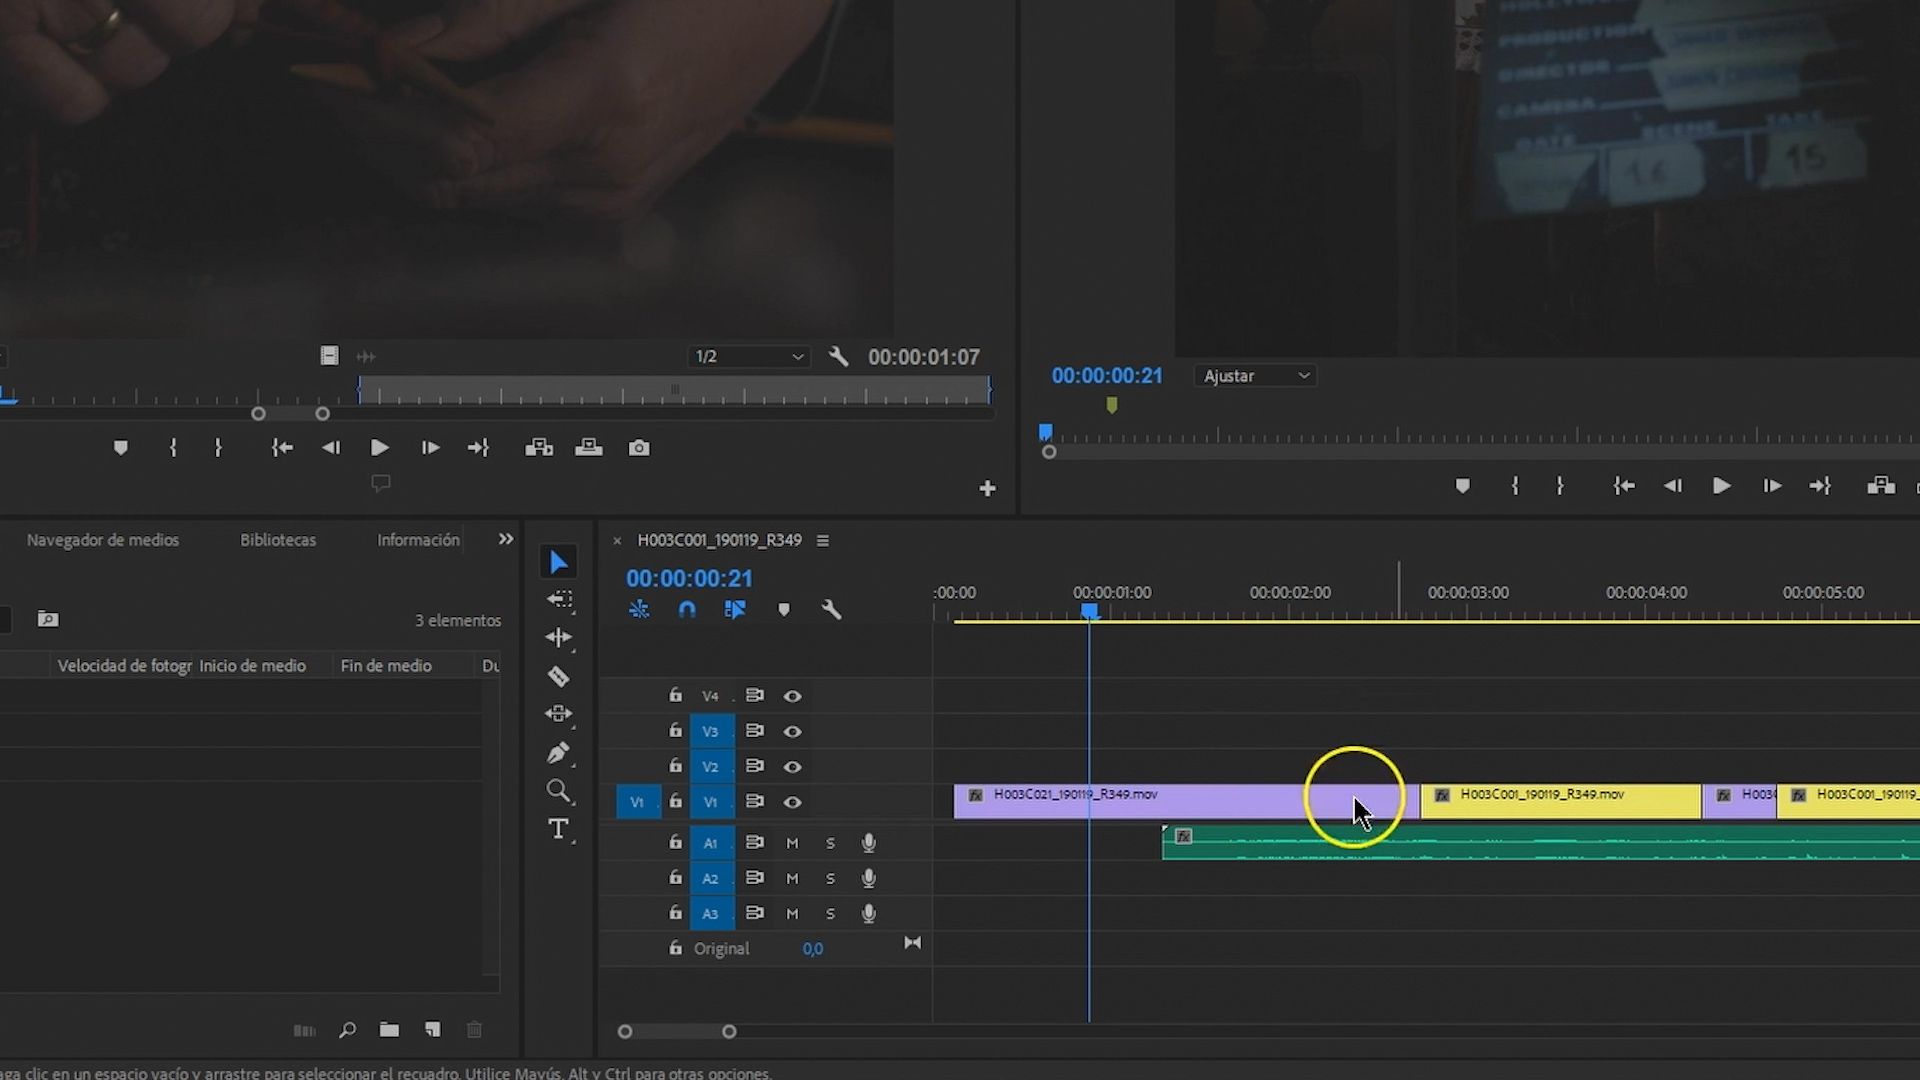The image size is (1920, 1080).
Task: Open the Ajustar zoom level dropdown
Action: (x=1255, y=375)
